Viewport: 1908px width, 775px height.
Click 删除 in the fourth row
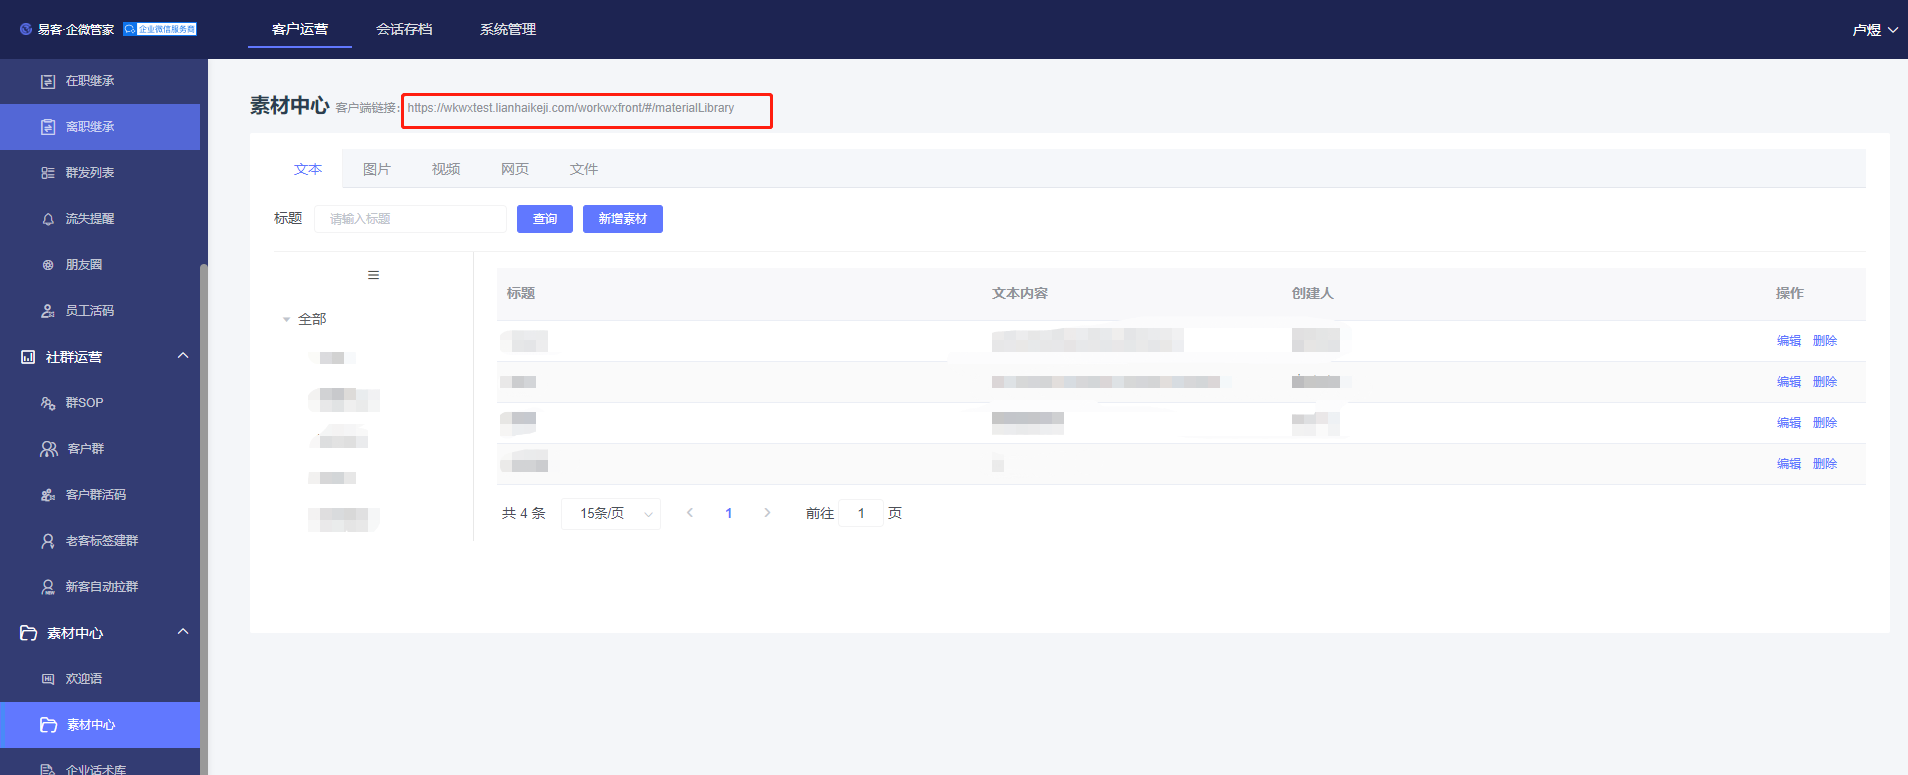(1825, 464)
